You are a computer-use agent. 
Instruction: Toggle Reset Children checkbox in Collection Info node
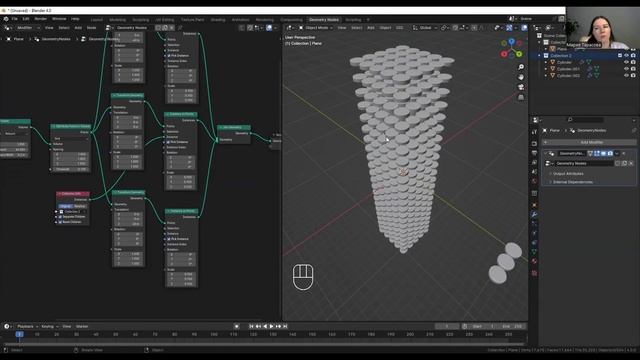(60, 222)
